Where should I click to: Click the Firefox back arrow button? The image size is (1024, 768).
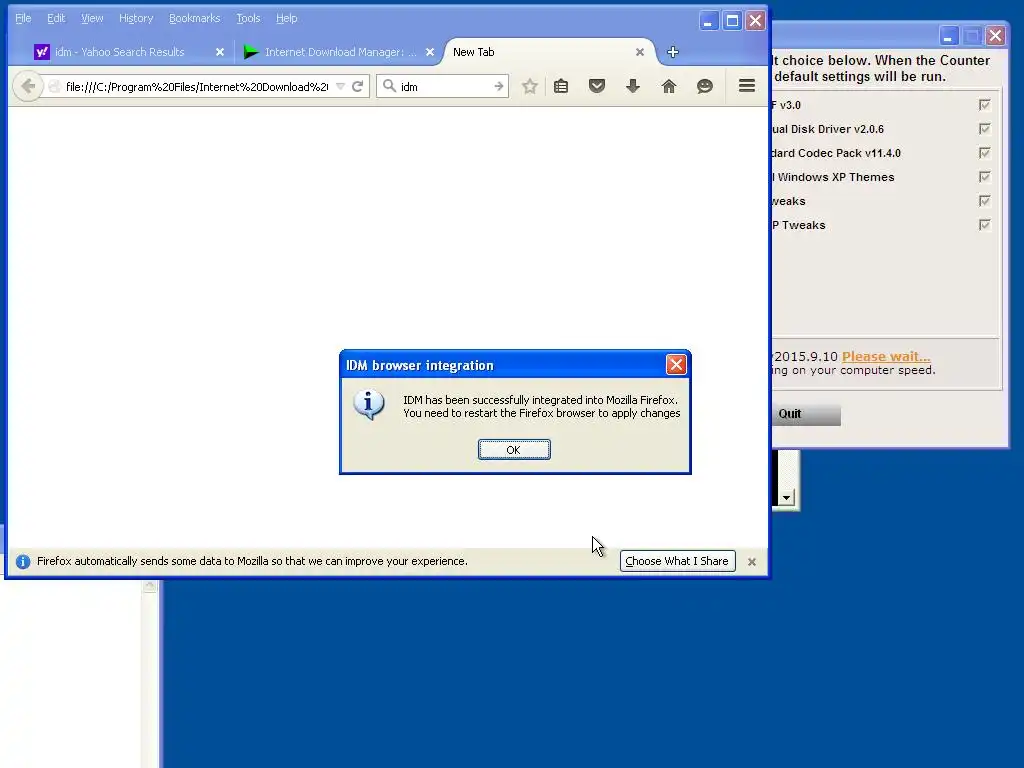click(28, 86)
